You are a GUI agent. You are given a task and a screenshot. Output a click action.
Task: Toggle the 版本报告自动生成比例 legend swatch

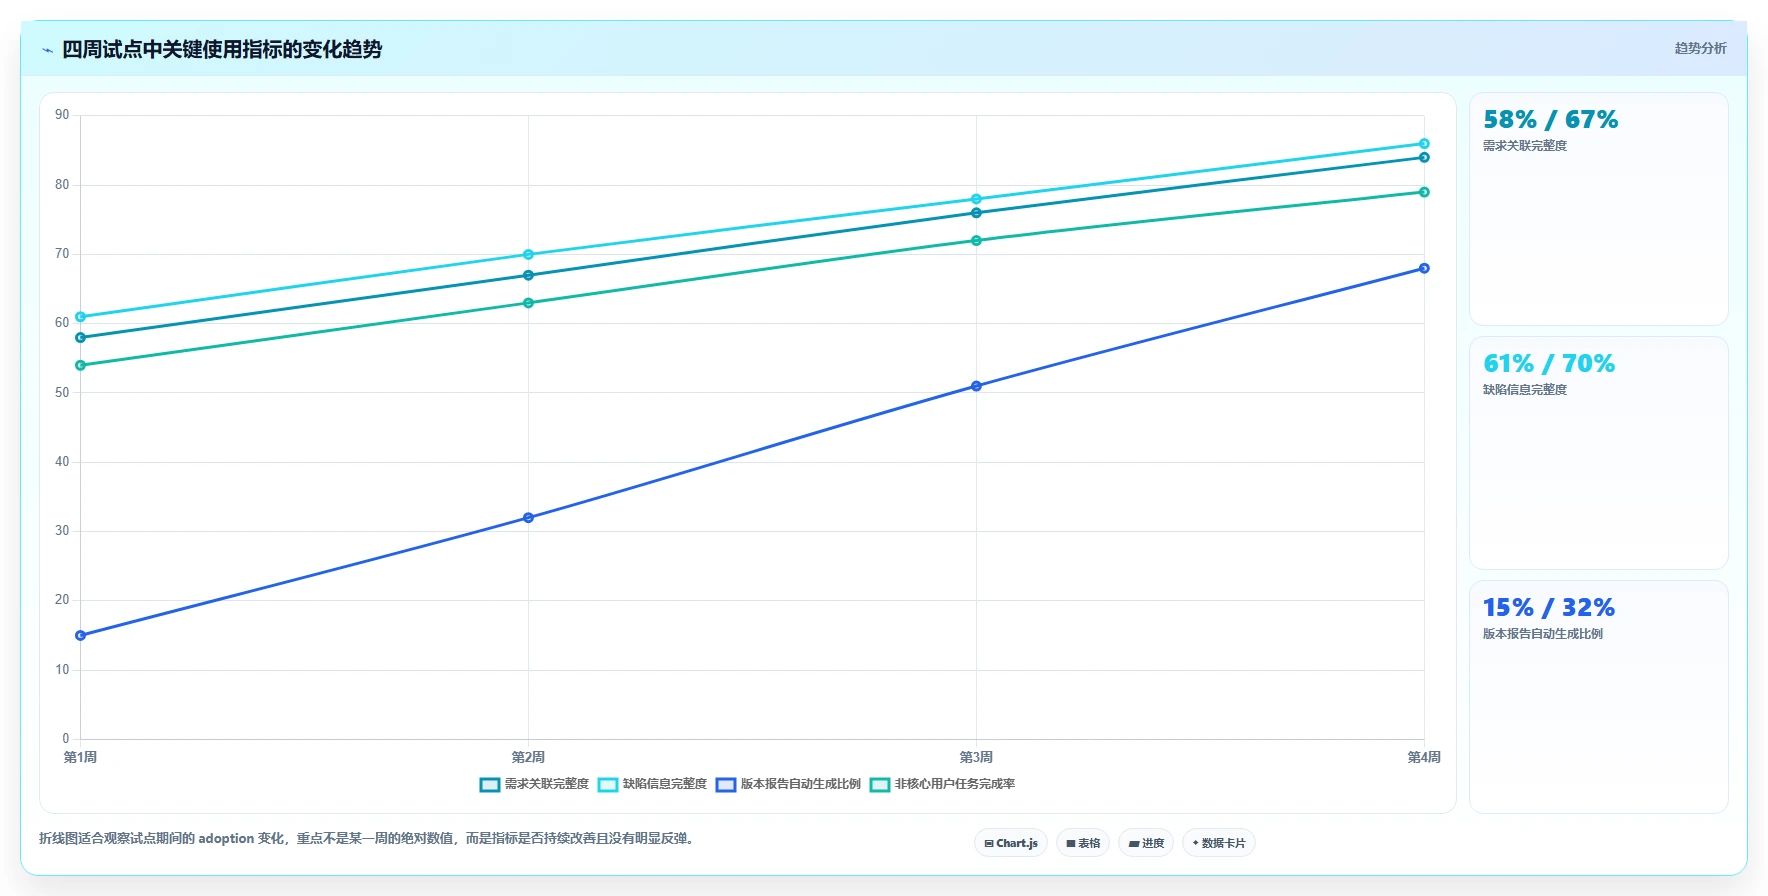point(726,785)
